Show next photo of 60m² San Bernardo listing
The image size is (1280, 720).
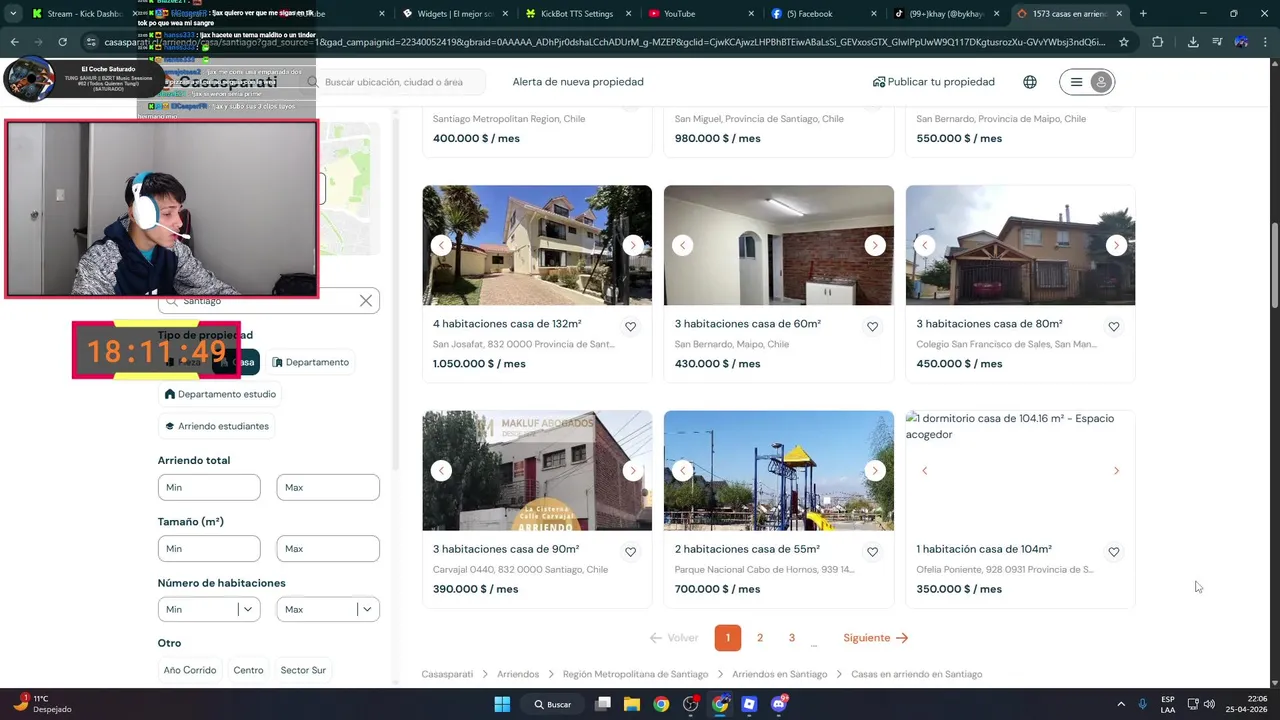(875, 245)
